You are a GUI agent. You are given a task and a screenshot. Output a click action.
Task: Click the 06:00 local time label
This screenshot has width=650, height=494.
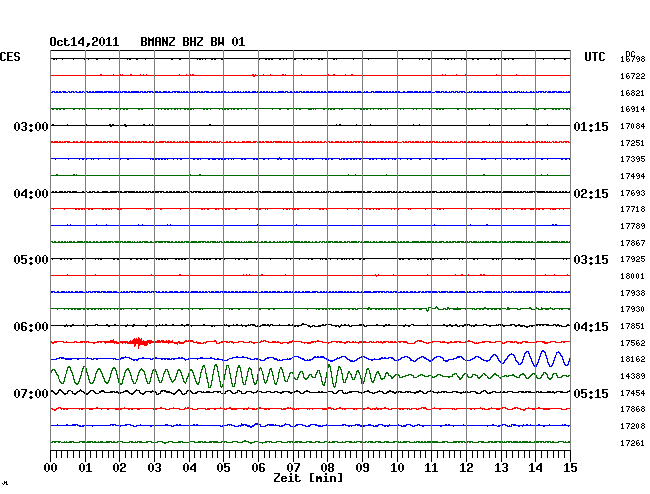point(31,327)
